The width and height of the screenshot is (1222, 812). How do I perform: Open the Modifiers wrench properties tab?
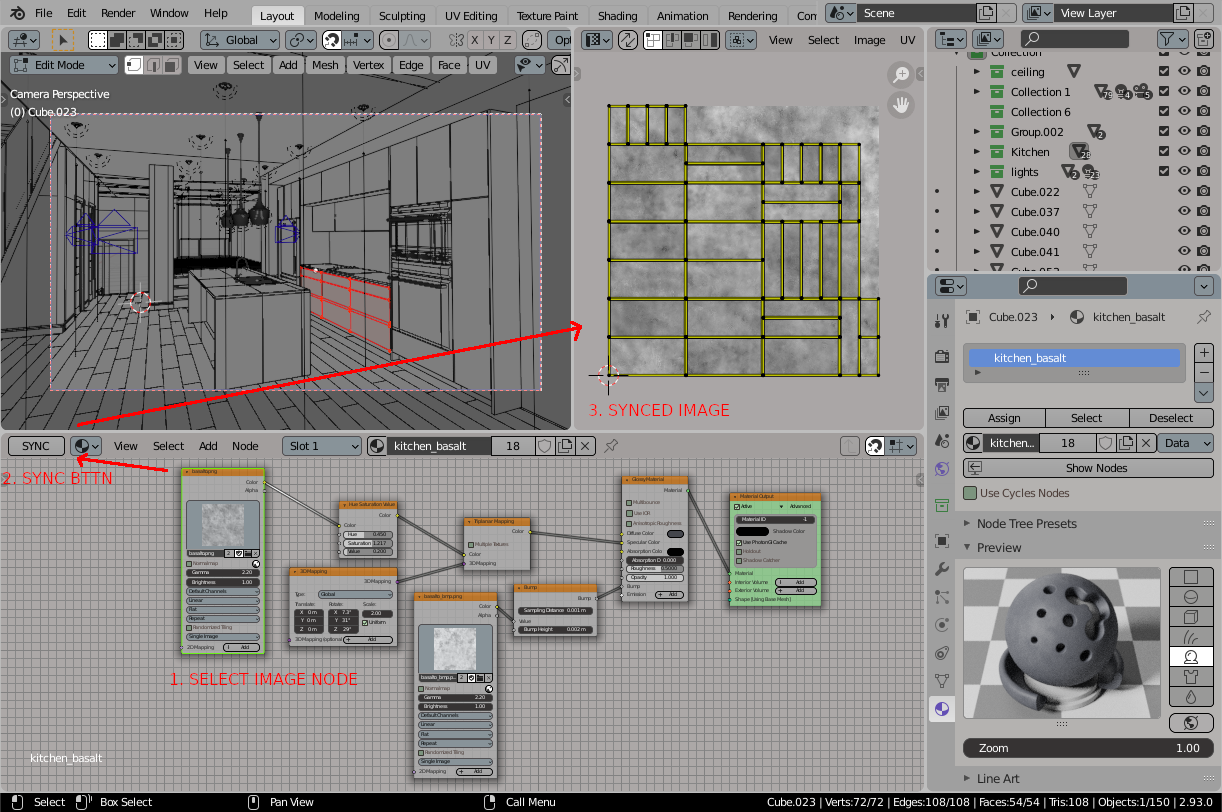(941, 569)
